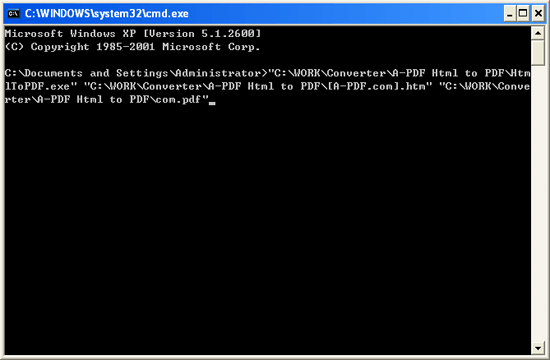Screen dimensions: 550x360
Task: Click the 'Microsoft Windows XP' text
Action: tap(70, 34)
